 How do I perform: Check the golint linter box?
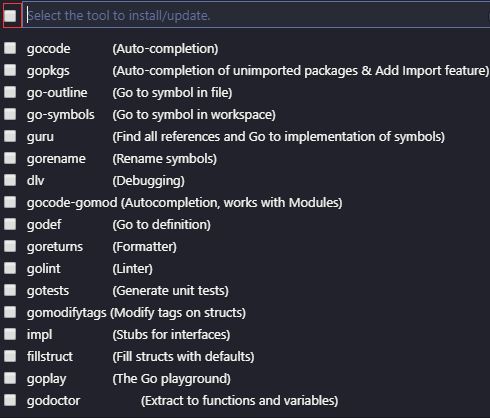click(10, 268)
